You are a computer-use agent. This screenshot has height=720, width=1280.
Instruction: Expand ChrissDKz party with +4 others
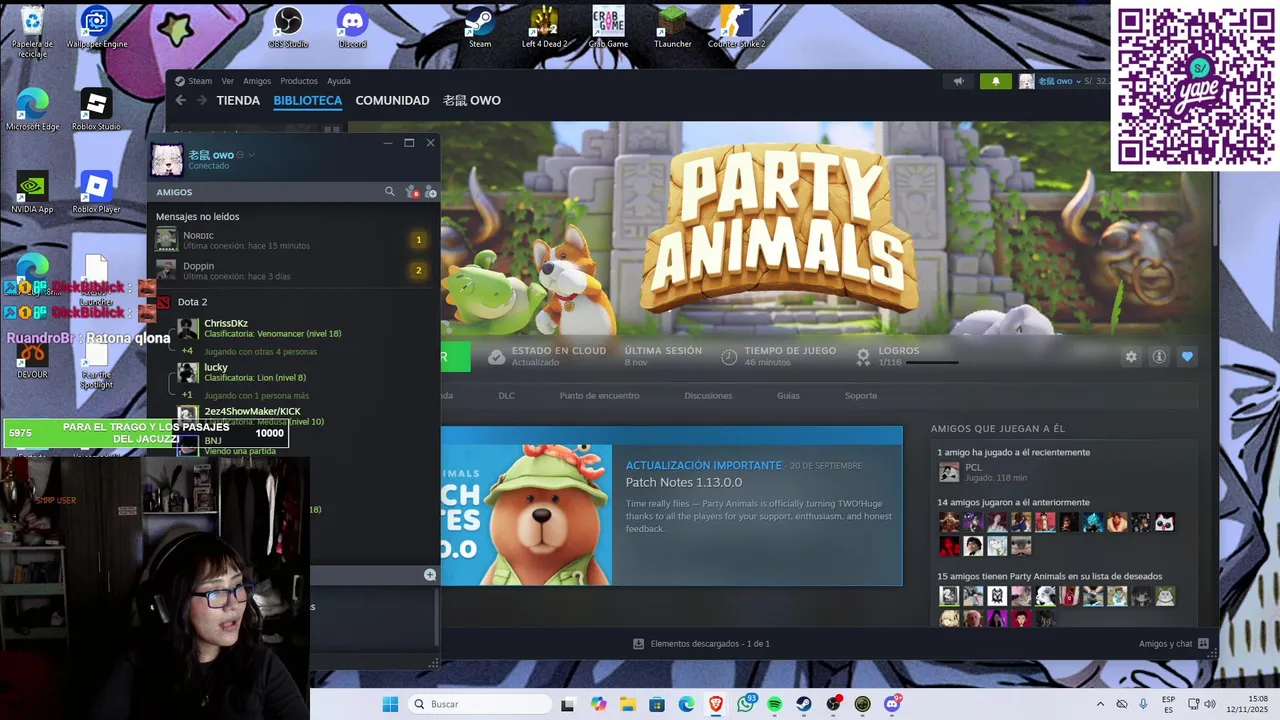click(x=187, y=351)
